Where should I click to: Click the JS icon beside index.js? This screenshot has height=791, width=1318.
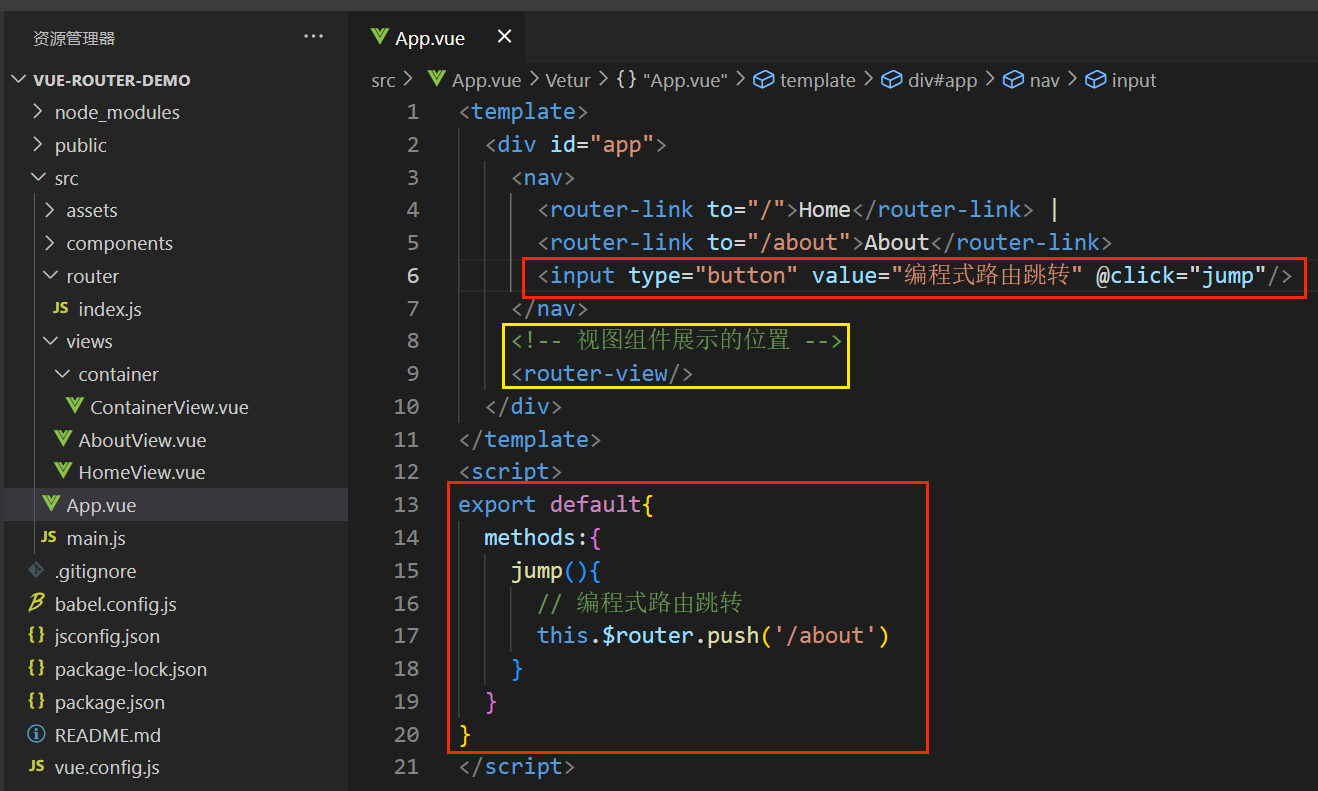click(x=61, y=309)
